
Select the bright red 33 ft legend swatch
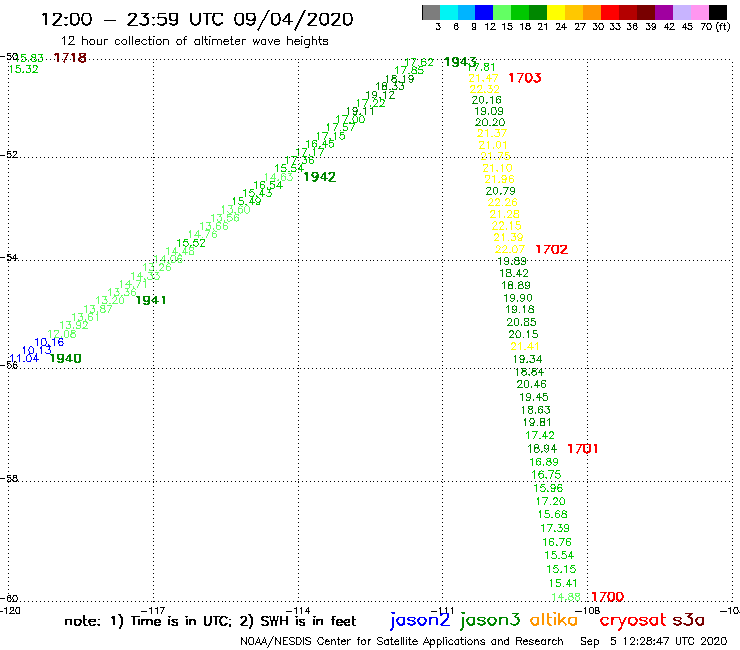pyautogui.click(x=609, y=12)
